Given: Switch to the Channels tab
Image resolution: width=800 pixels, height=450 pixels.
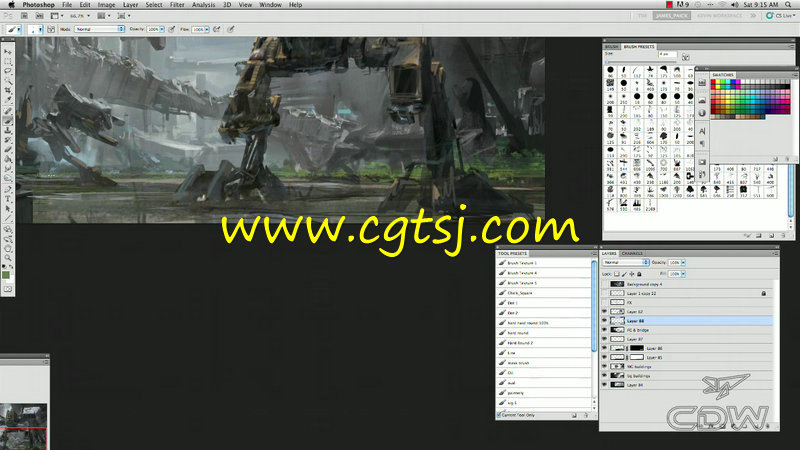Looking at the screenshot, I should pos(632,254).
